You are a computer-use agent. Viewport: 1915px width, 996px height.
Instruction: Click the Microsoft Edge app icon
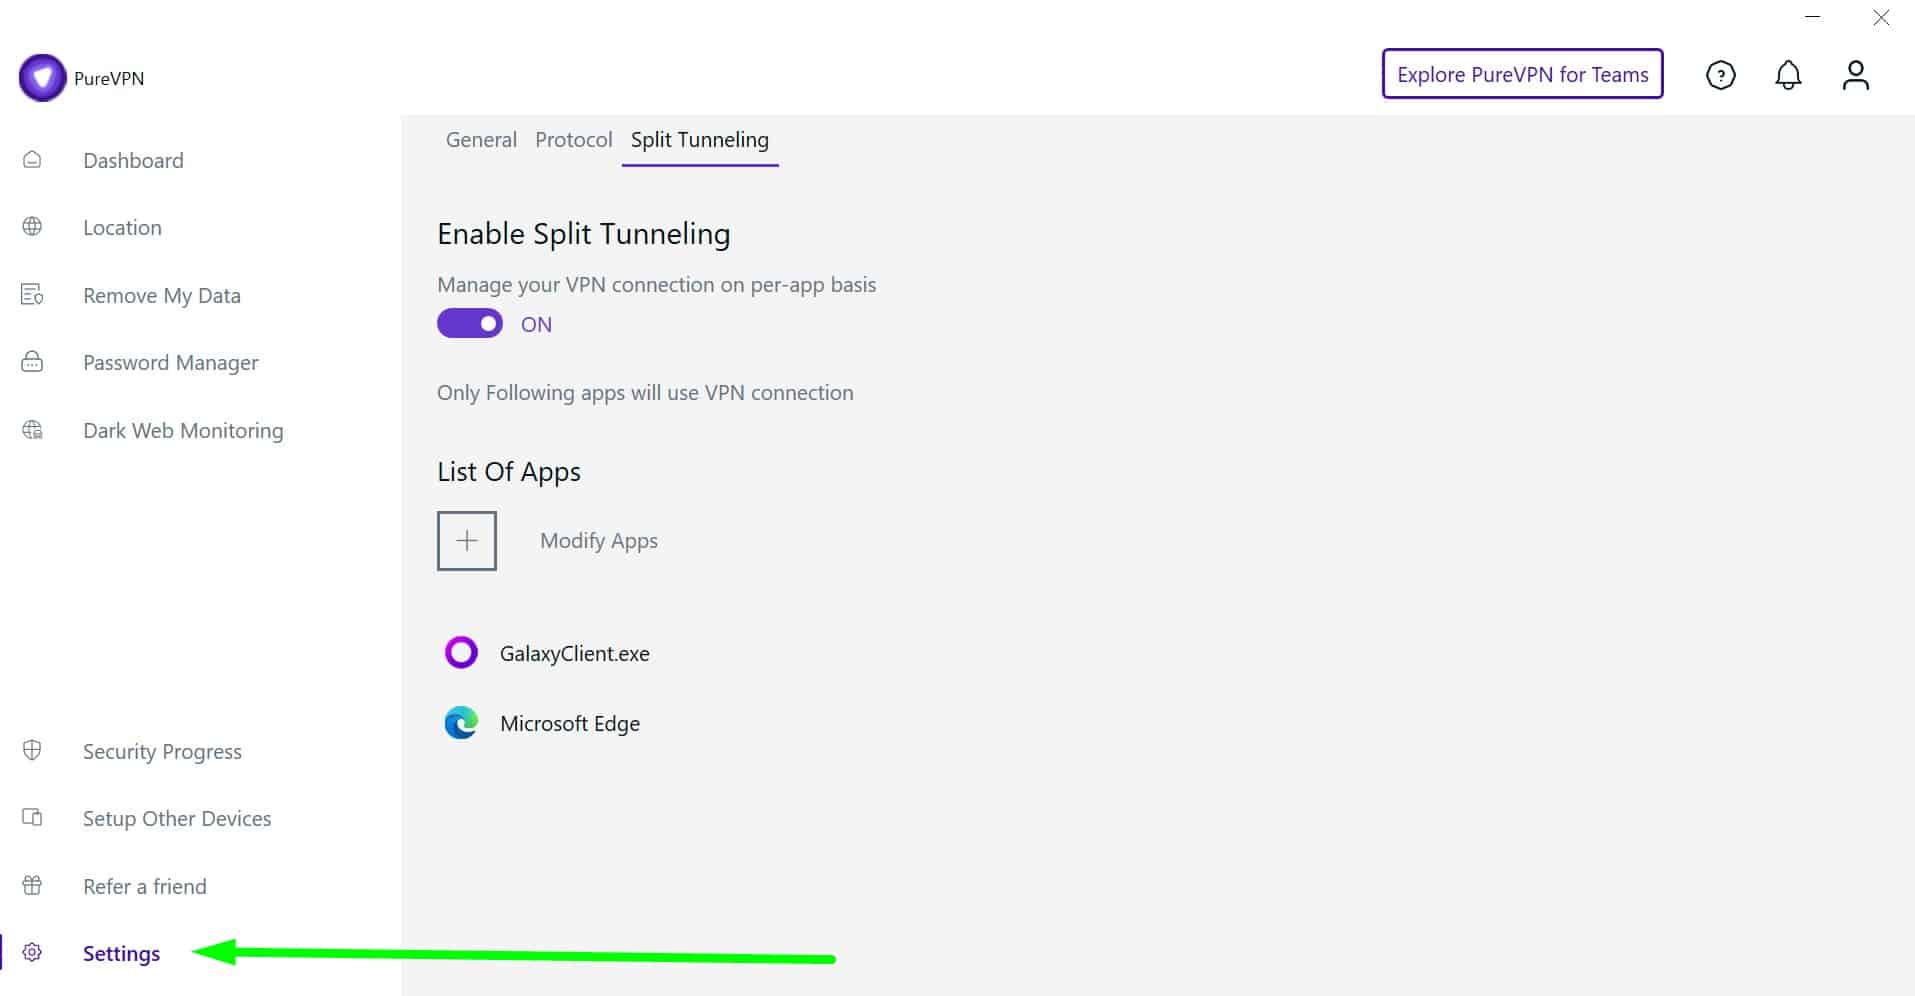pos(461,723)
